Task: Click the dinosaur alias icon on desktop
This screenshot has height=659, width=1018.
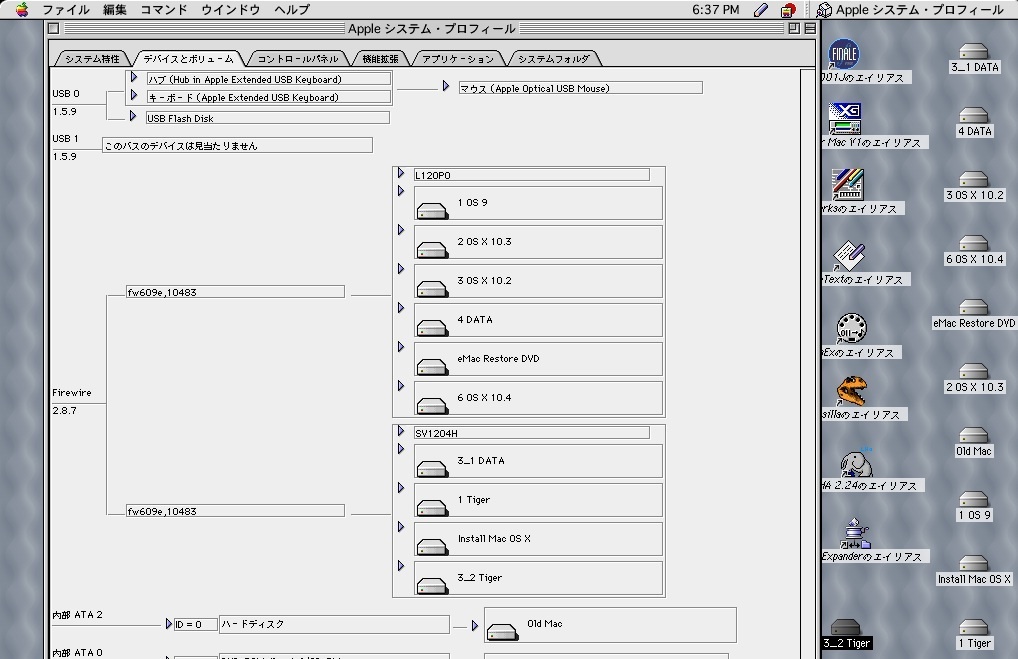Action: [852, 390]
